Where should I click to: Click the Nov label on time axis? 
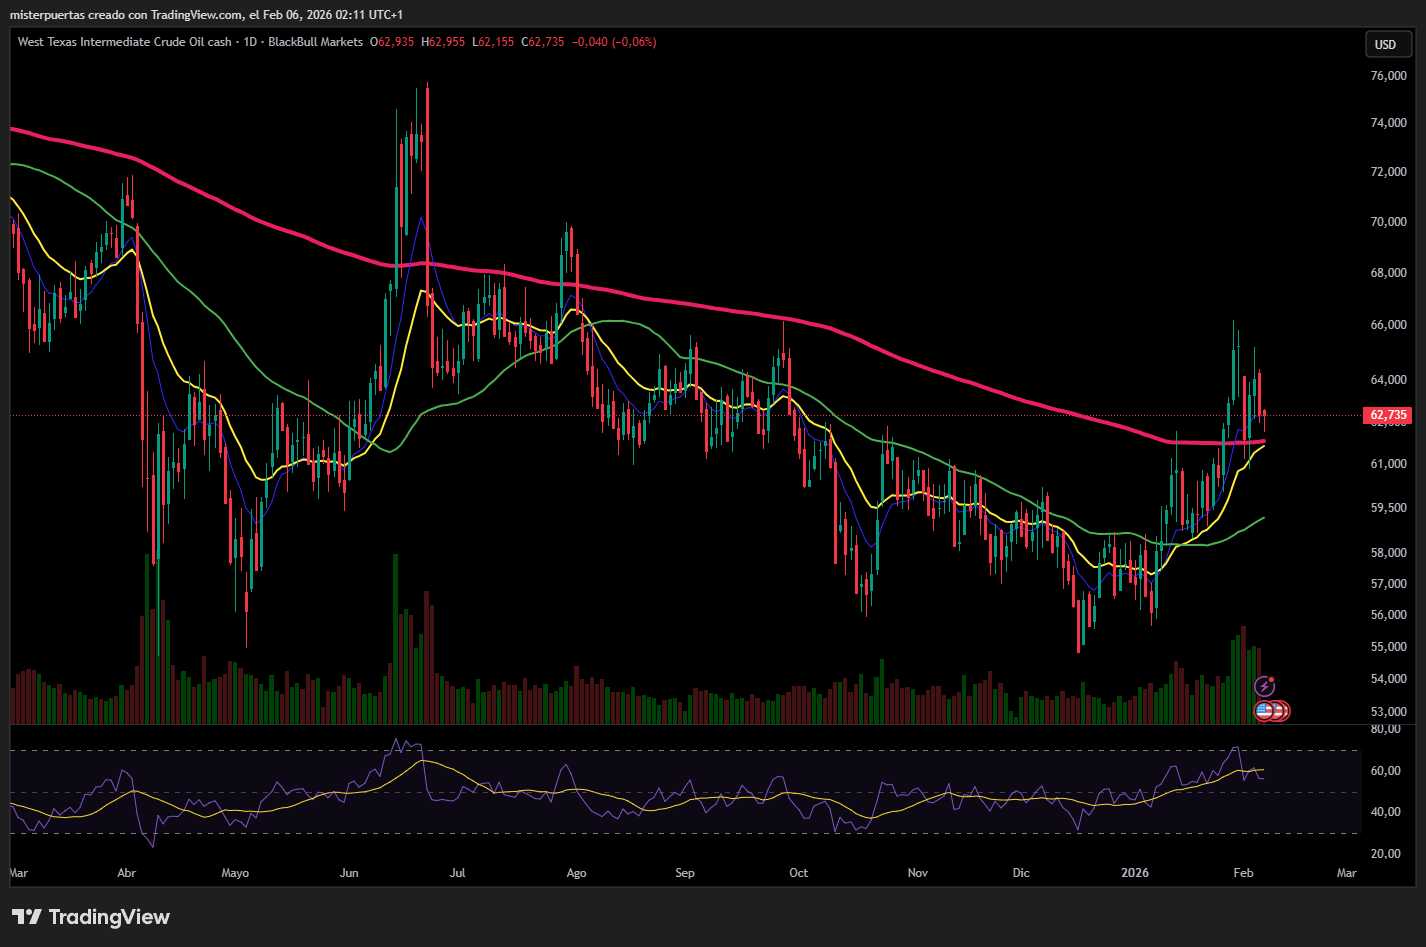coord(918,873)
